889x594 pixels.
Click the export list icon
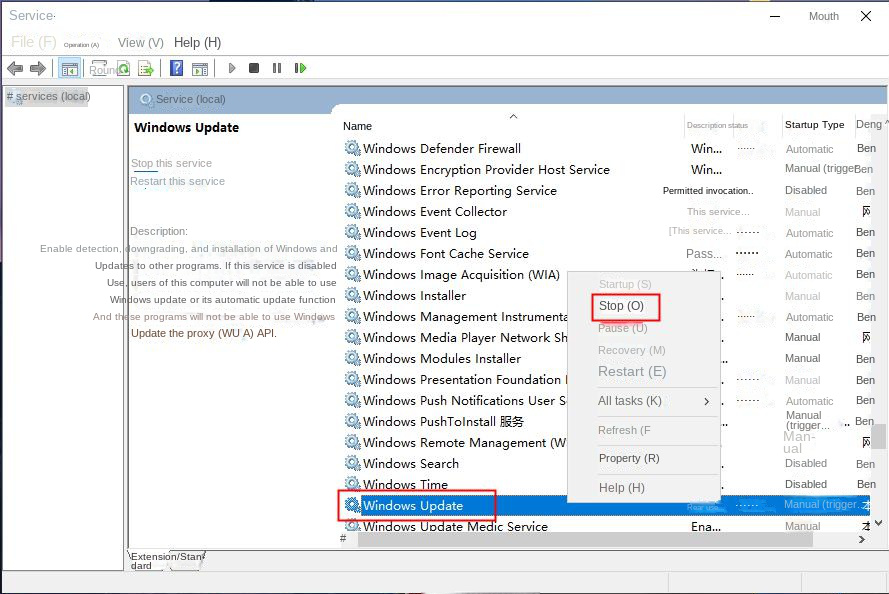(x=144, y=67)
